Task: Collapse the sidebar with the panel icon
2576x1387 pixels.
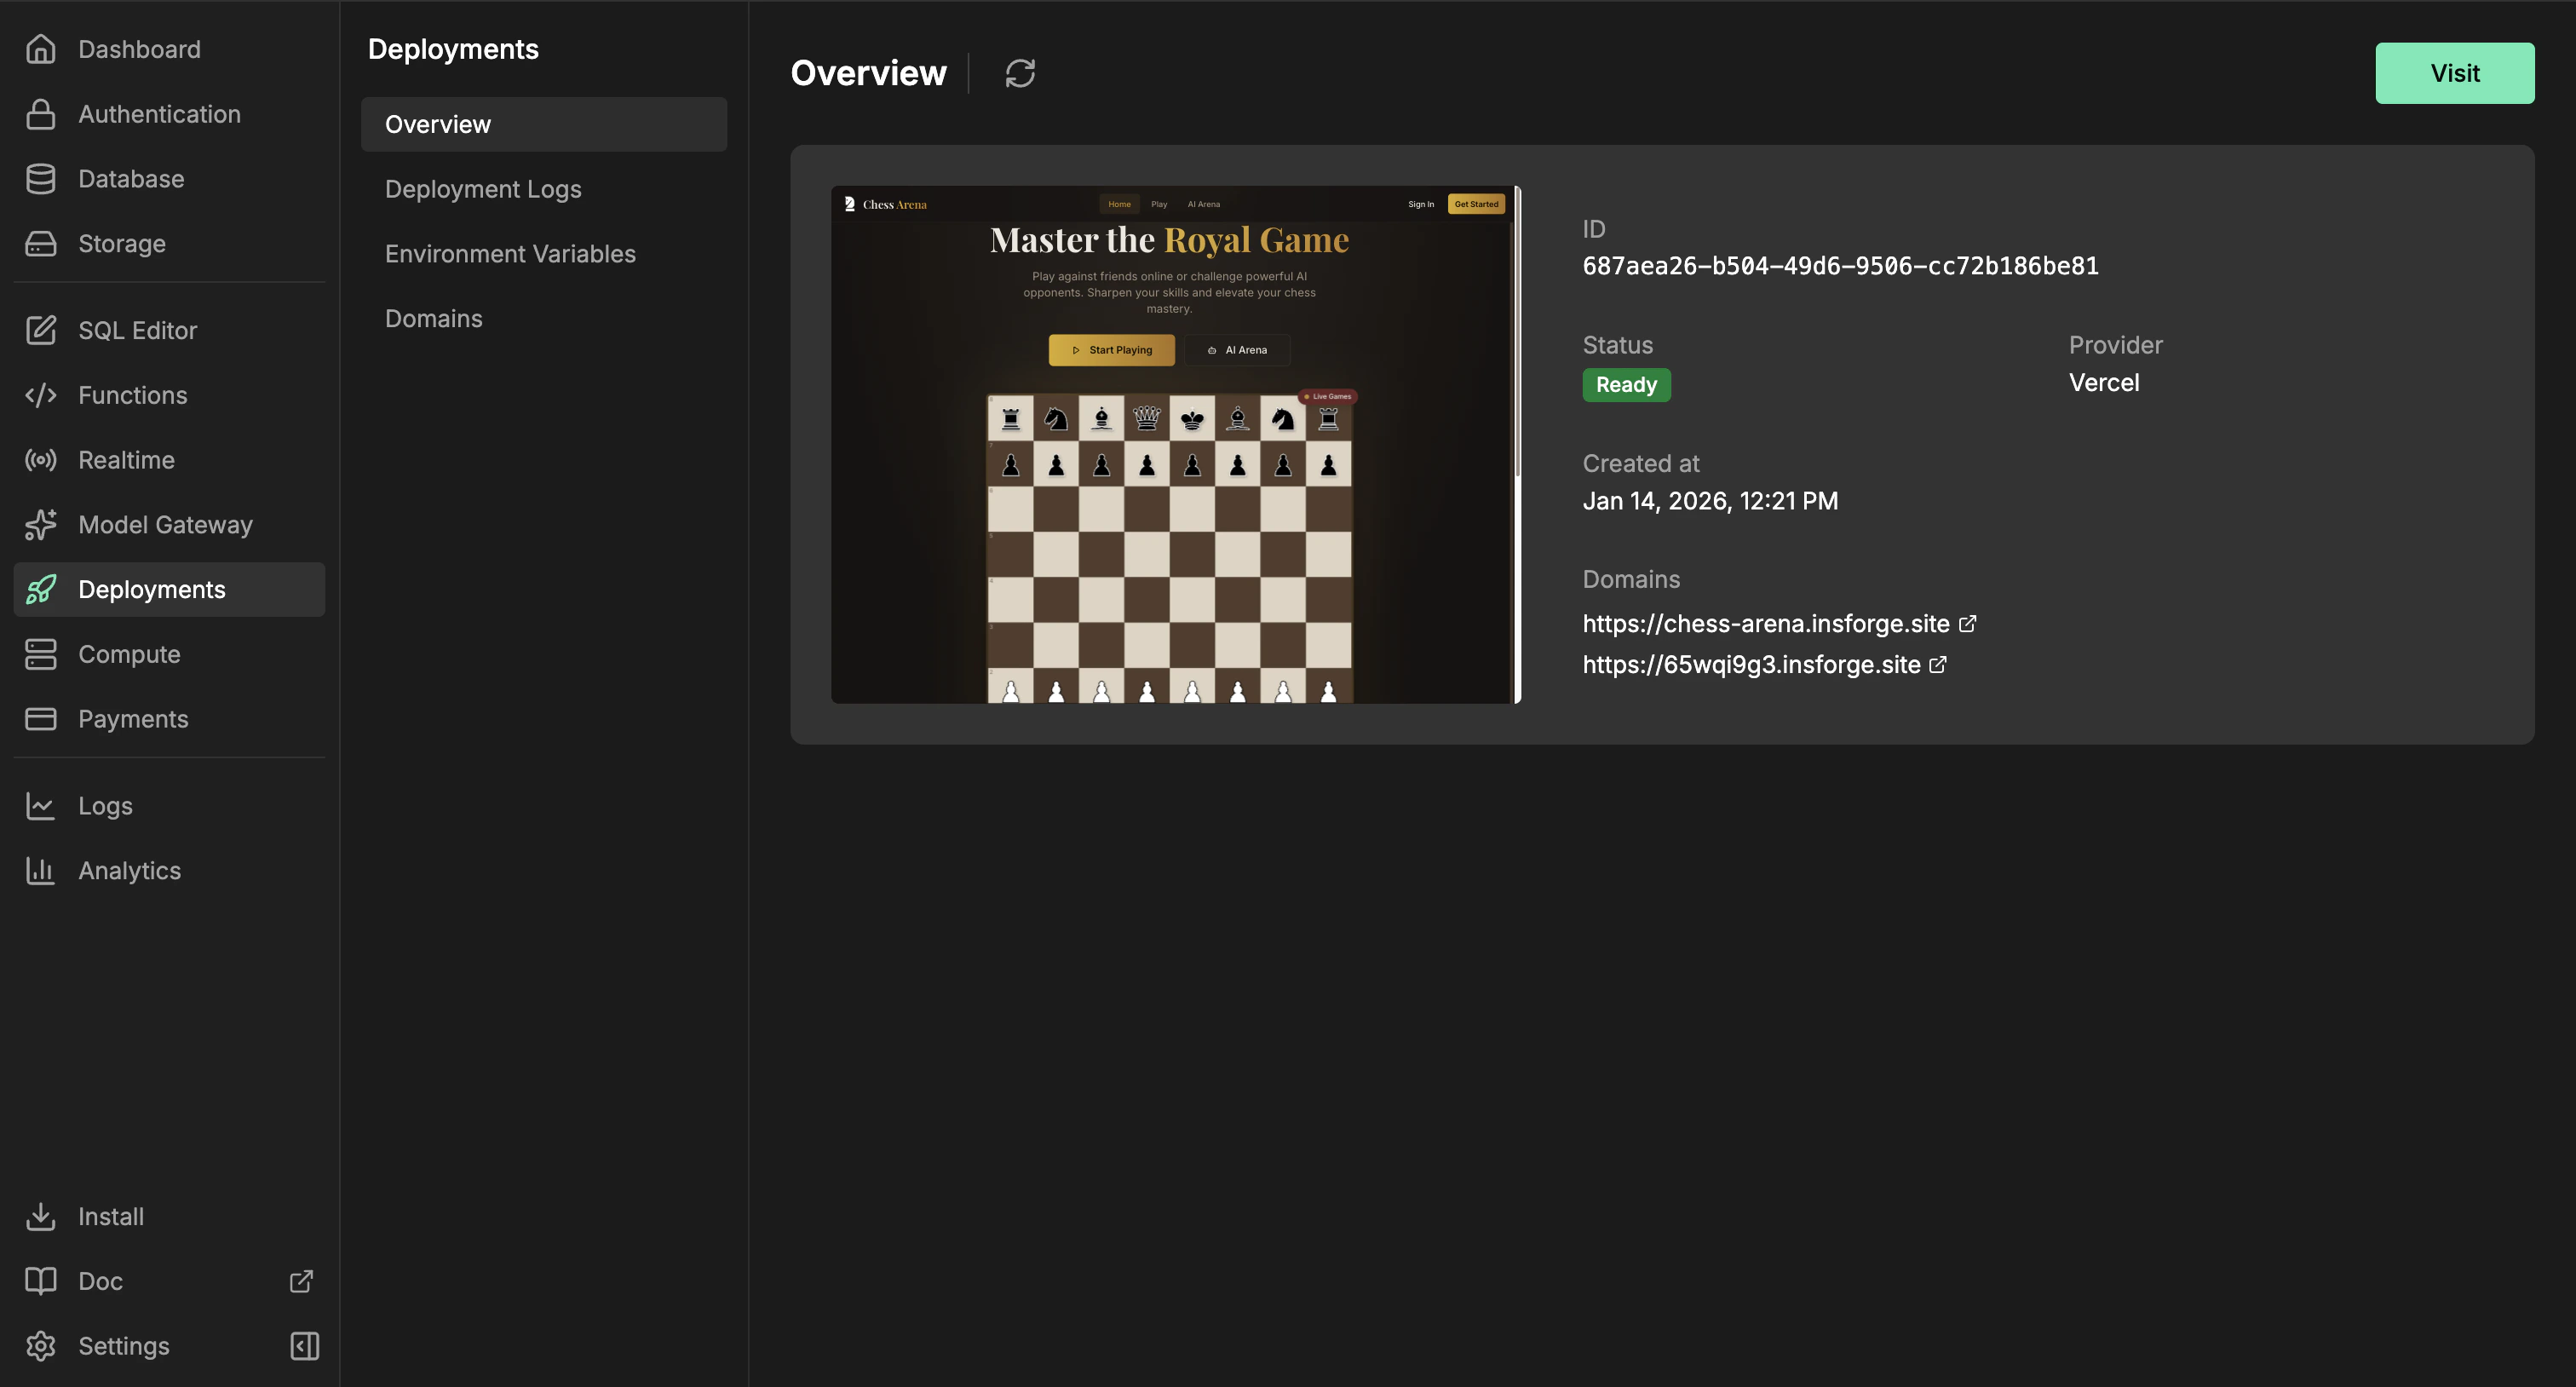Action: (304, 1346)
